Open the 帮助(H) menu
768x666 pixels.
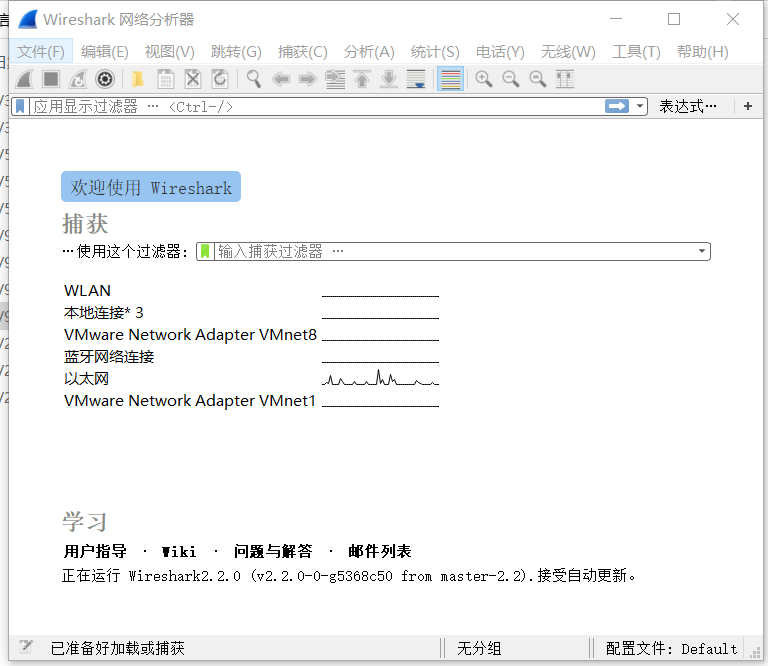click(703, 51)
